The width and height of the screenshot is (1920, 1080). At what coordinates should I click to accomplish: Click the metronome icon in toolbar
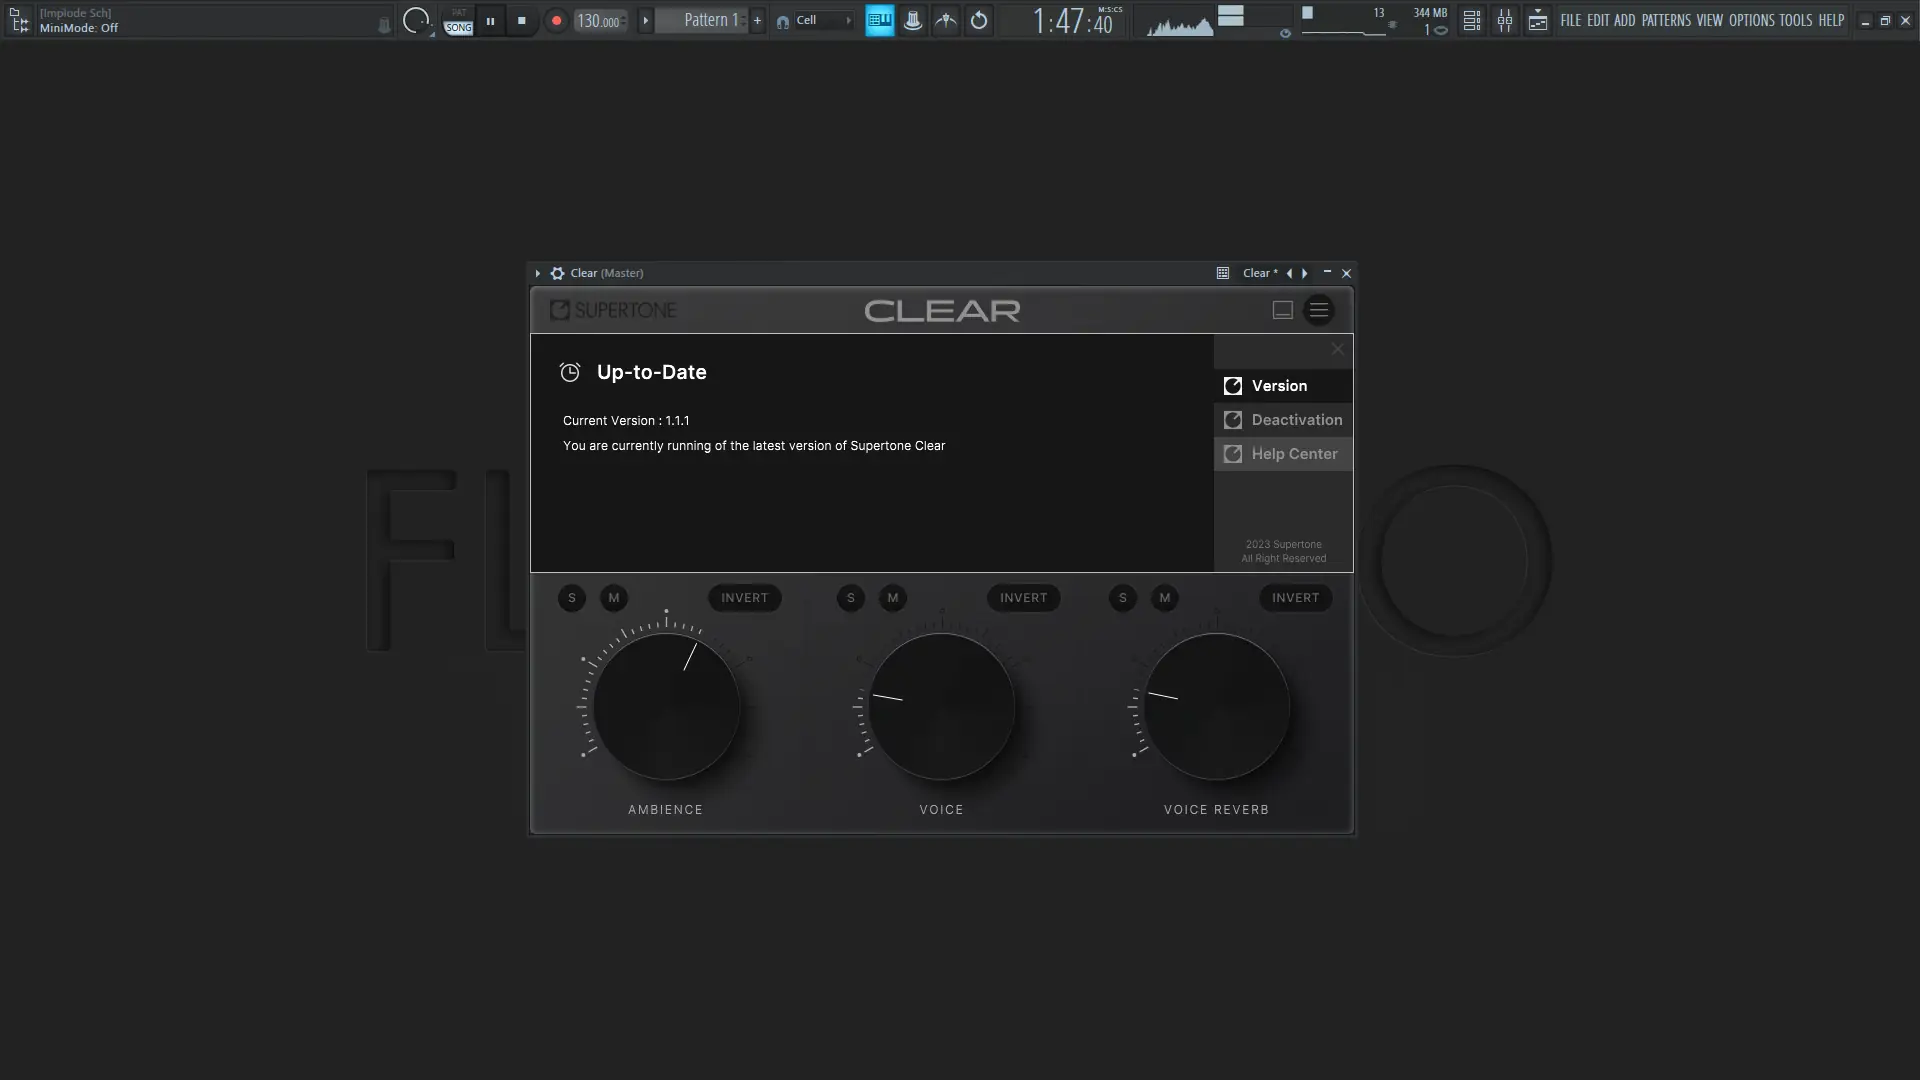coord(912,20)
